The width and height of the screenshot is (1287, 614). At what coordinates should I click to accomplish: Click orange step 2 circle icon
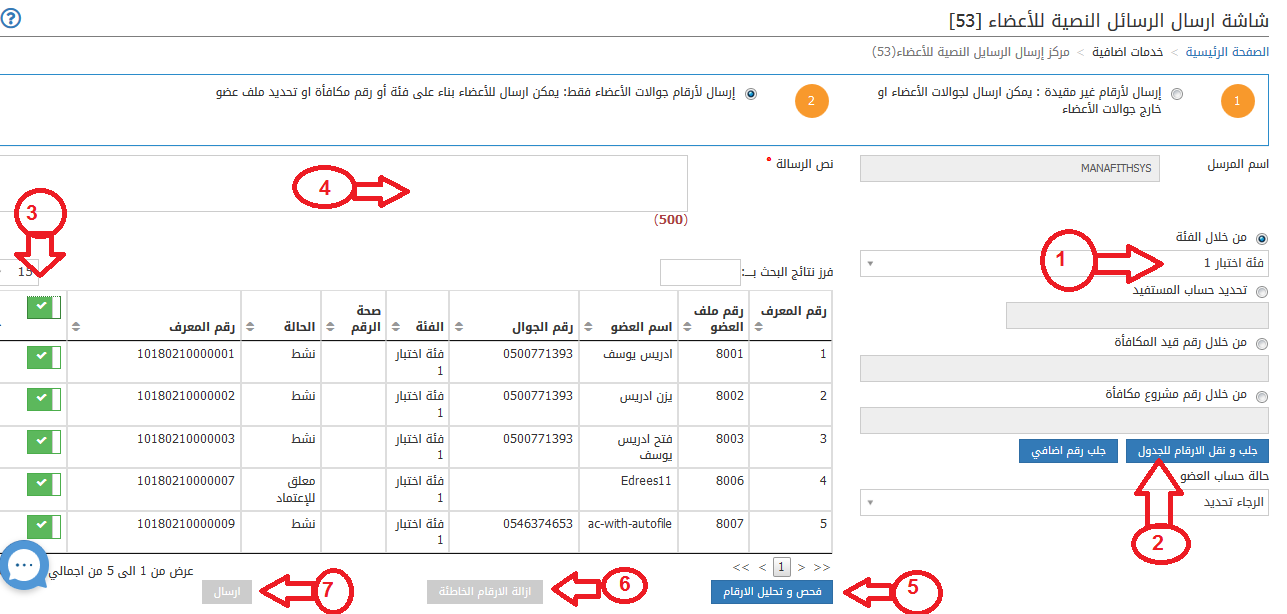coord(811,101)
